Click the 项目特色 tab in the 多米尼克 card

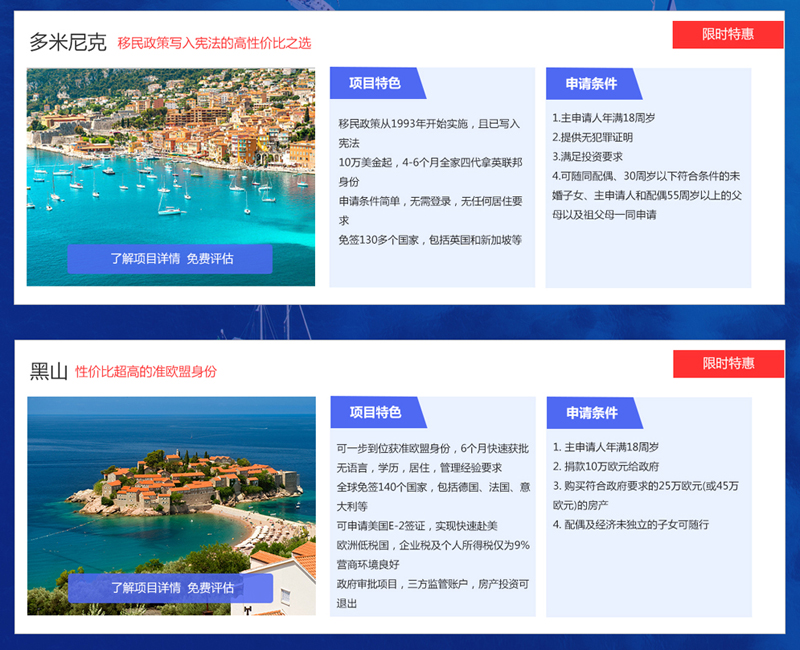pos(376,83)
